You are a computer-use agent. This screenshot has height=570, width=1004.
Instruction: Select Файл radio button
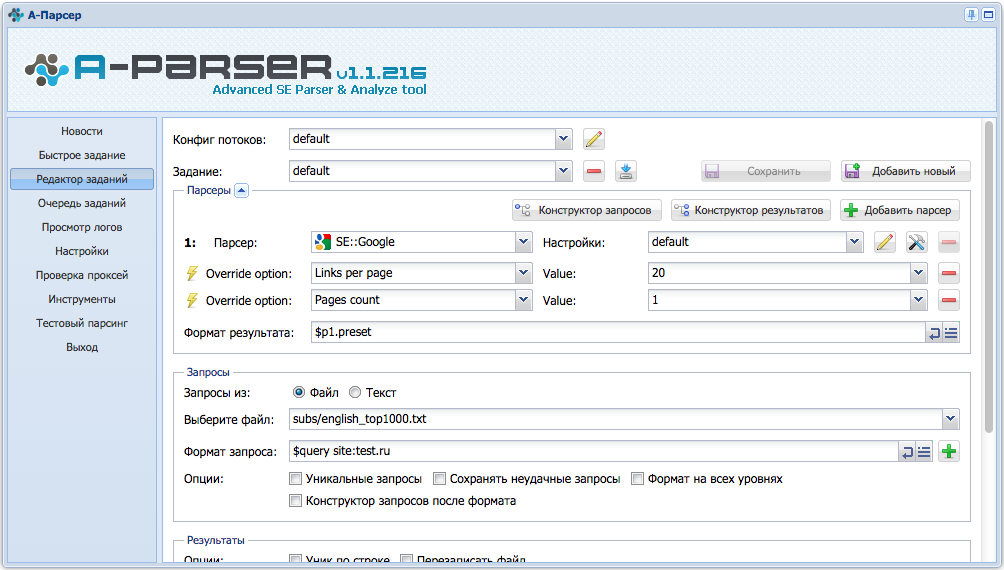[298, 392]
